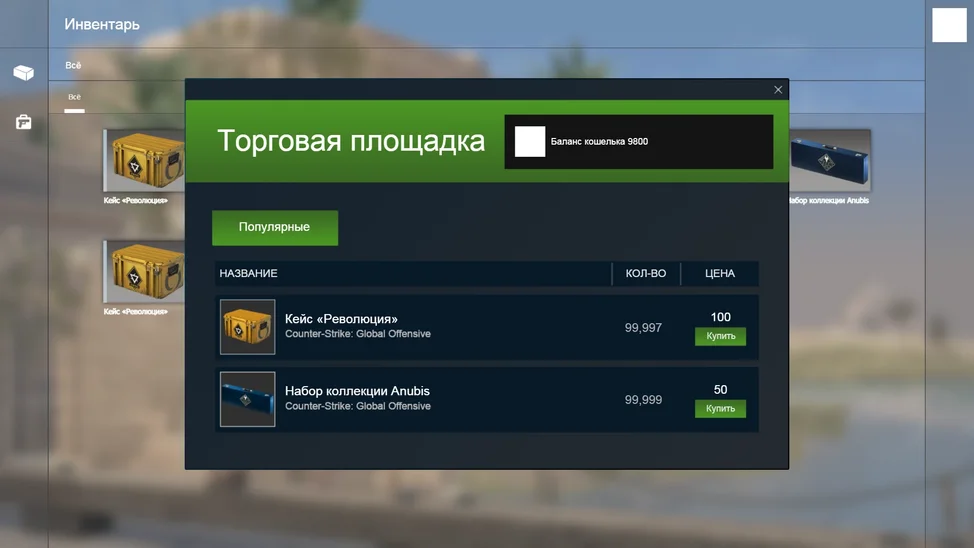
Task: Switch to the upper Всё inventory filter
Action: point(73,65)
